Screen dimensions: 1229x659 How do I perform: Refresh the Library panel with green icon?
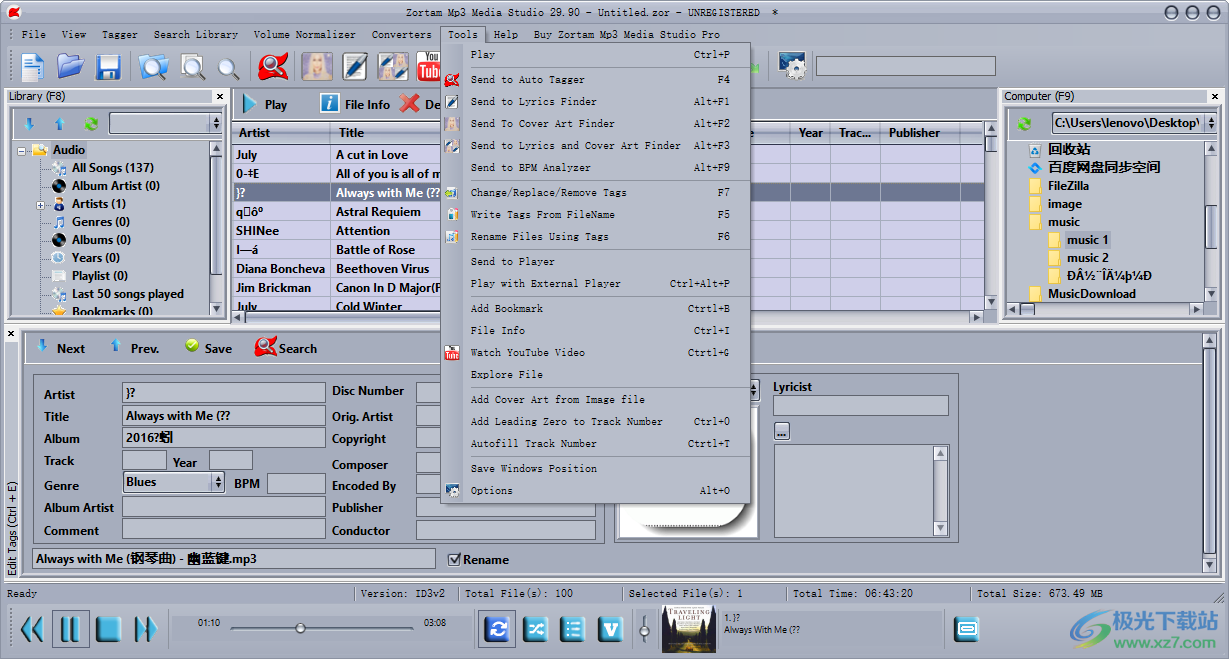[91, 124]
